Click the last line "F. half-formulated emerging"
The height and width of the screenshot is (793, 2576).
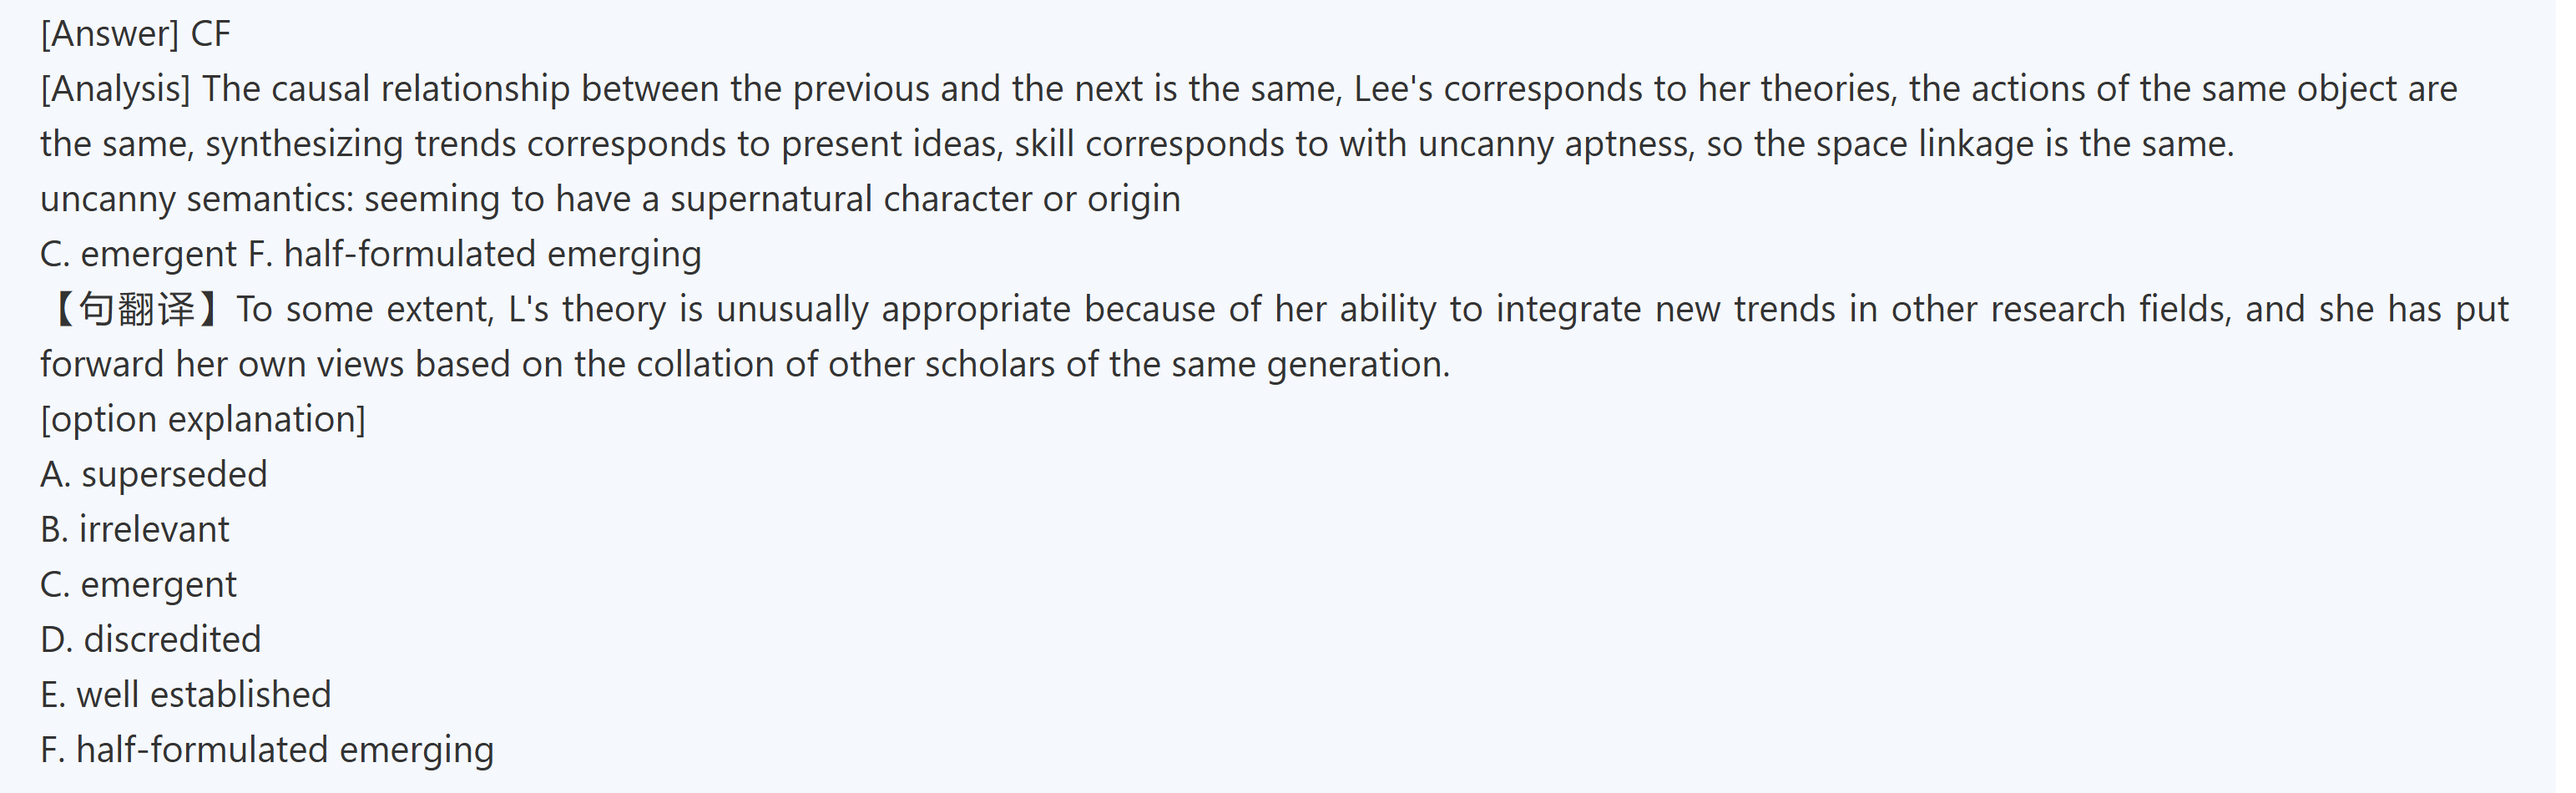coord(267,750)
